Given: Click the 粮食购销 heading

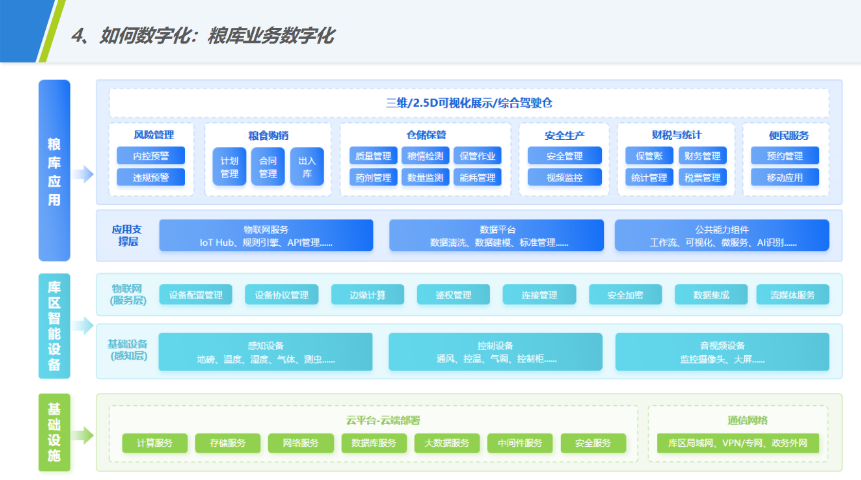Looking at the screenshot, I should [268, 136].
